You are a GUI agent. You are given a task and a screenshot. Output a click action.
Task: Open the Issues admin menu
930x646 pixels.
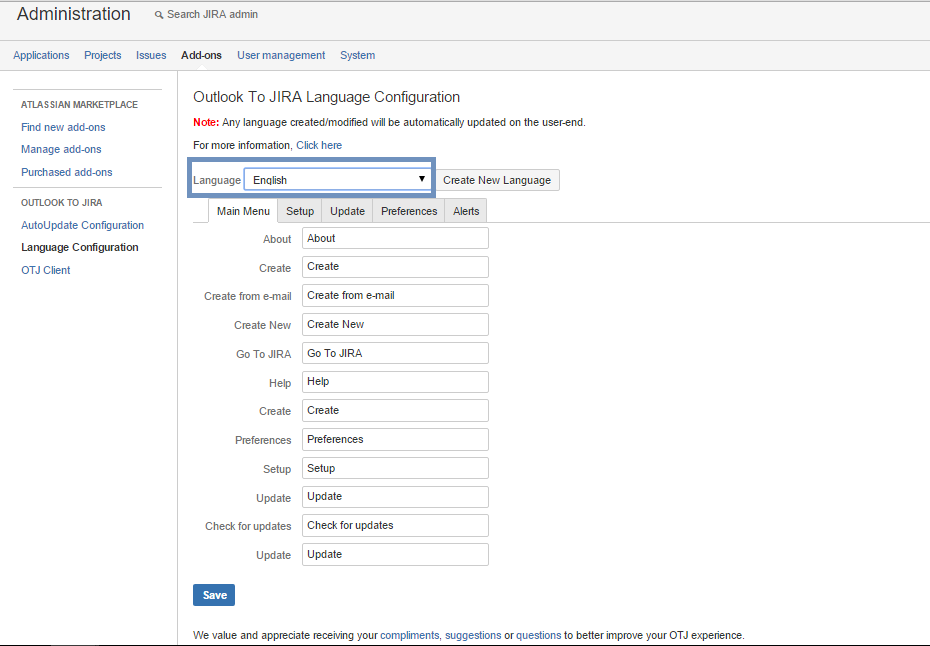pyautogui.click(x=151, y=55)
